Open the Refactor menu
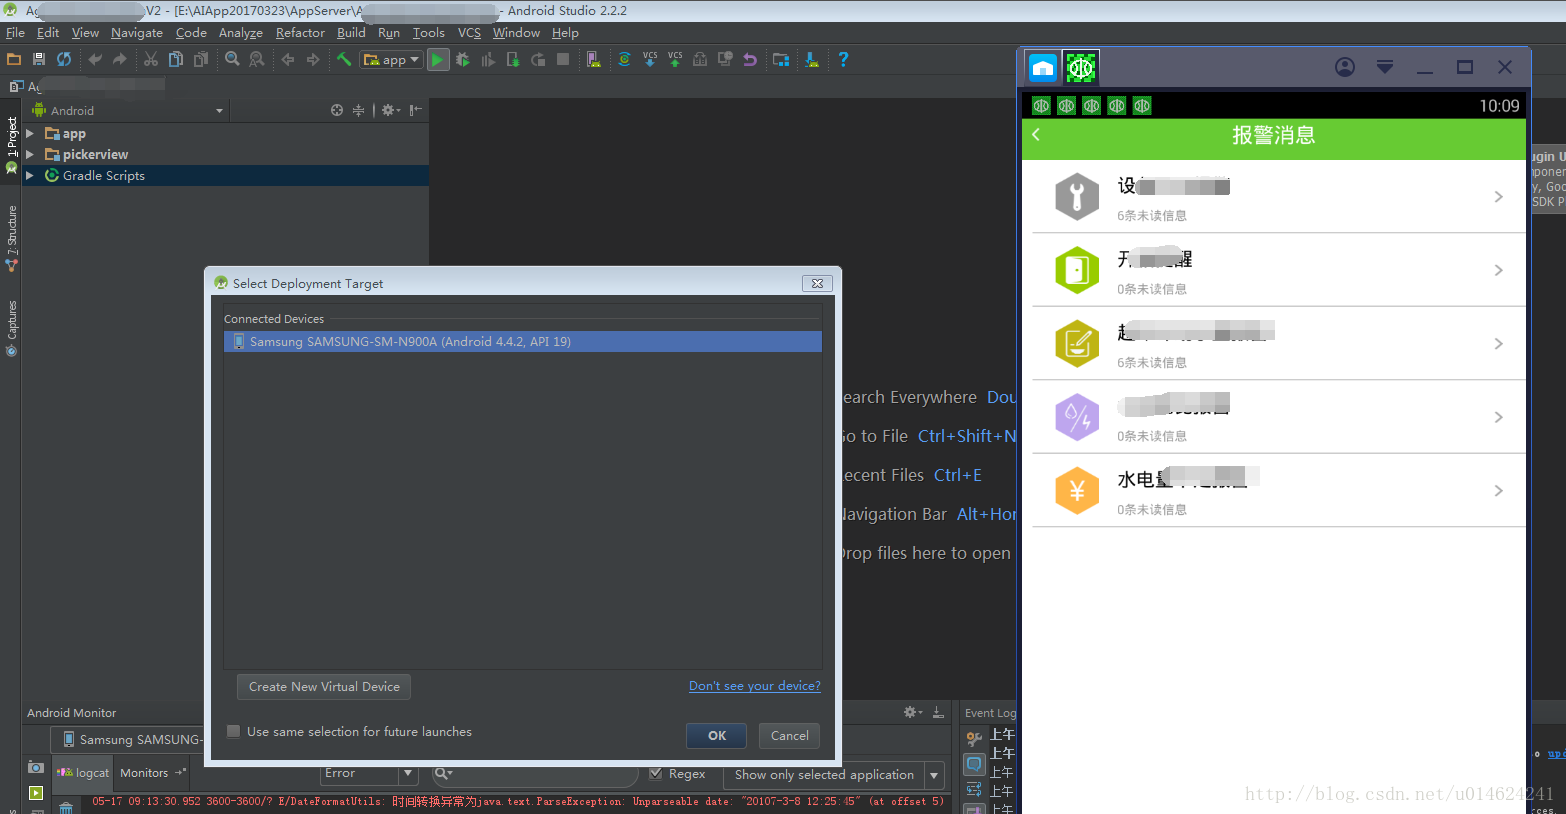Image resolution: width=1566 pixels, height=814 pixels. (x=300, y=32)
